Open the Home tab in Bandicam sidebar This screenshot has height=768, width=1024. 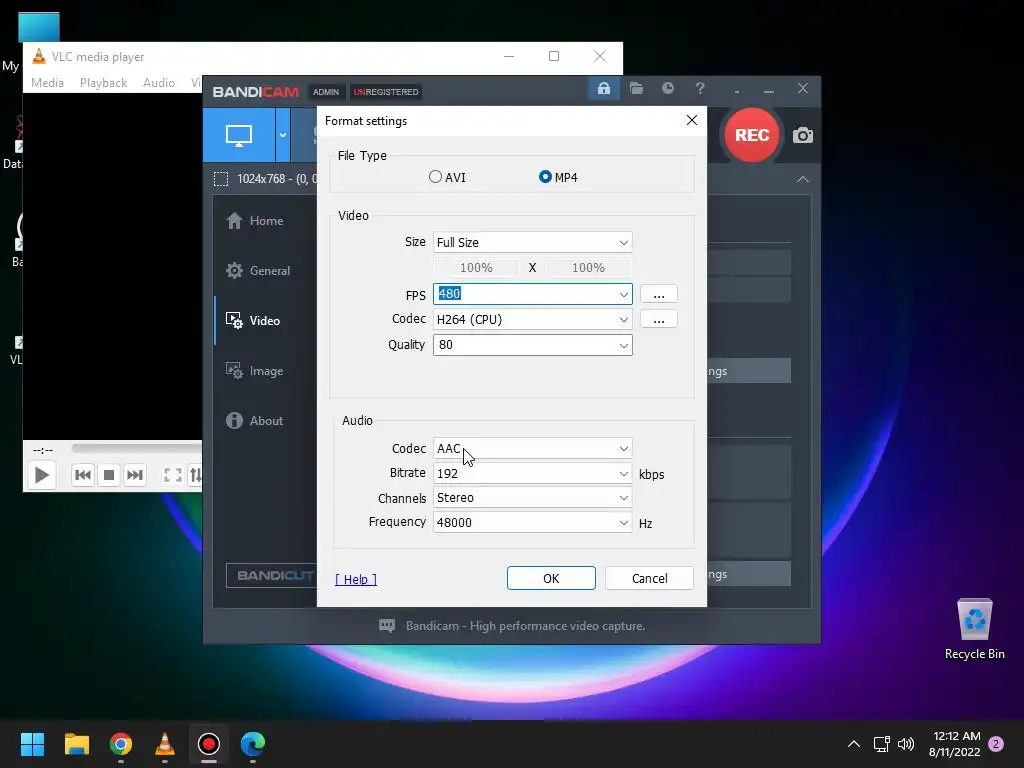point(255,221)
